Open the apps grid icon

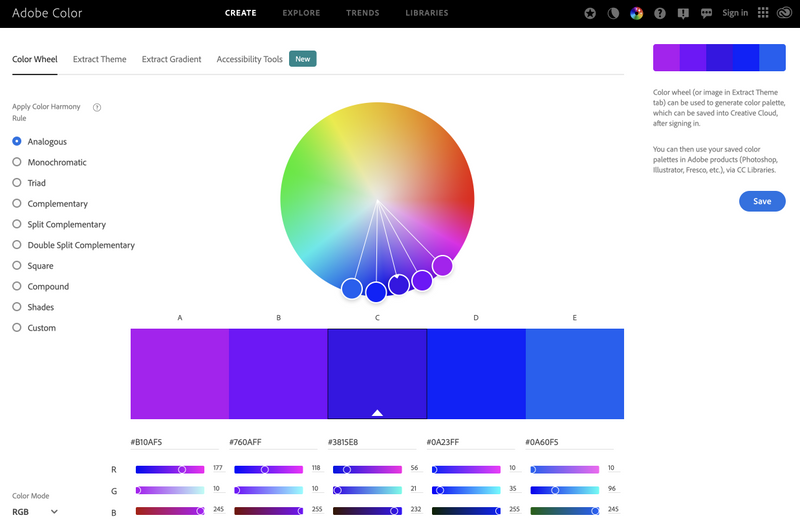[x=763, y=13]
